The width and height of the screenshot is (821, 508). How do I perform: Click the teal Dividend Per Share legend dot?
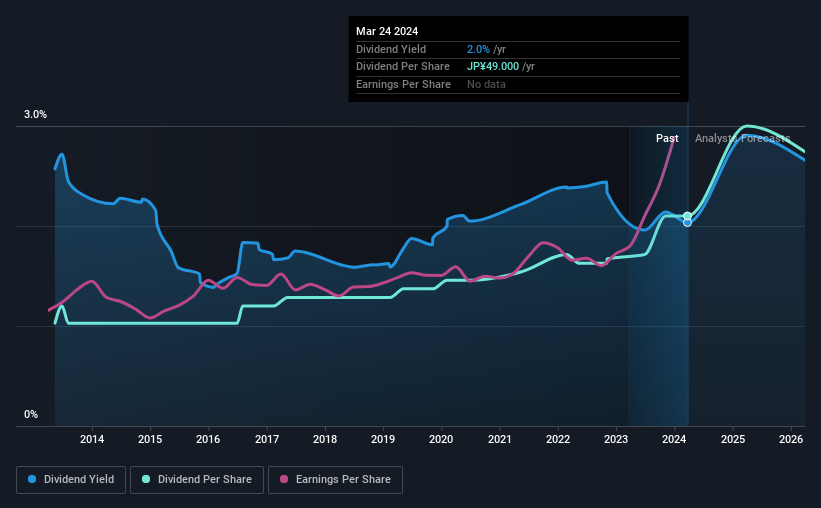coord(146,479)
